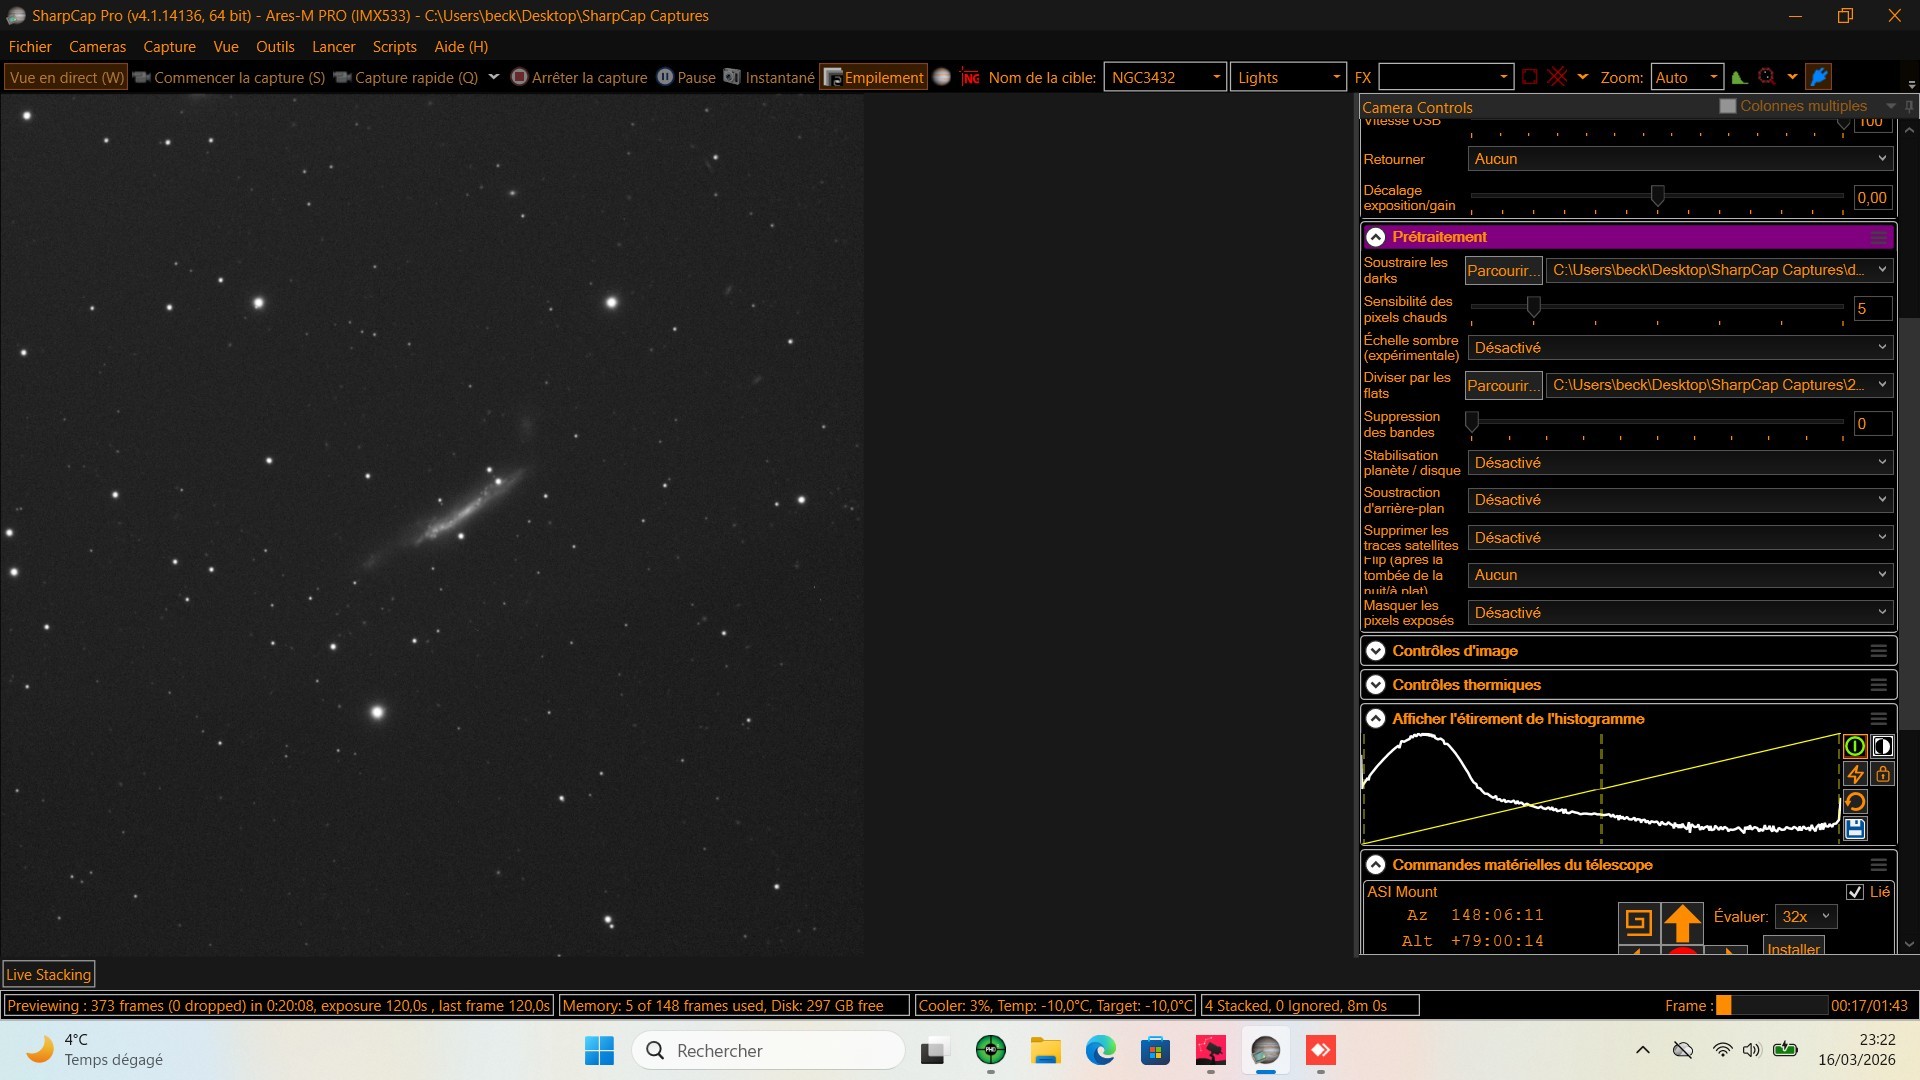This screenshot has width=1920, height=1080.
Task: Click Parcourir for Diviser par les flats
Action: point(1503,386)
